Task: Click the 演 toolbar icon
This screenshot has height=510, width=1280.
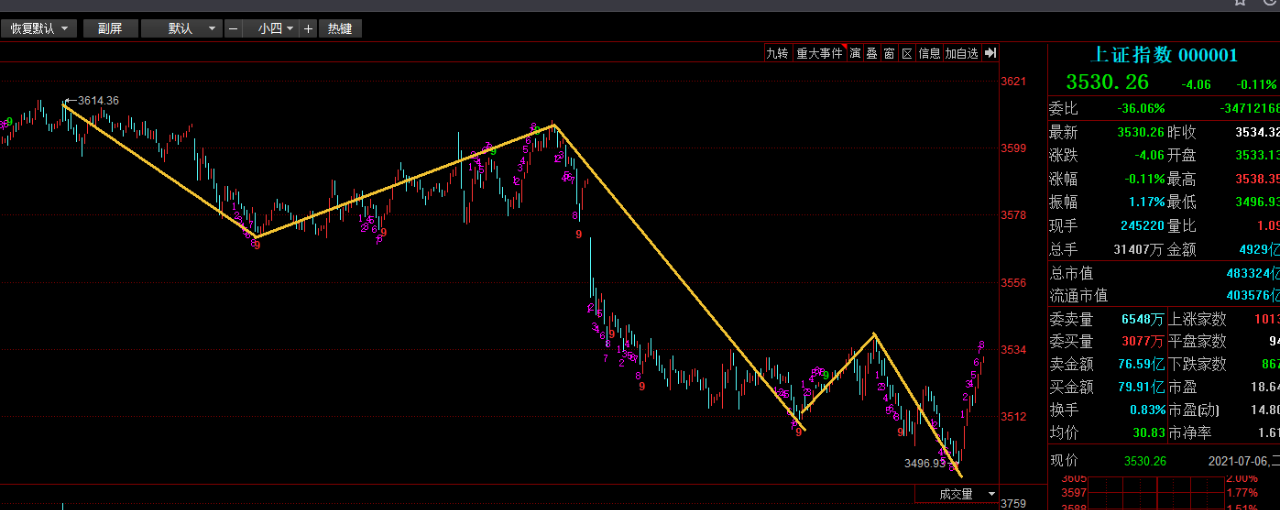Action: [x=855, y=53]
